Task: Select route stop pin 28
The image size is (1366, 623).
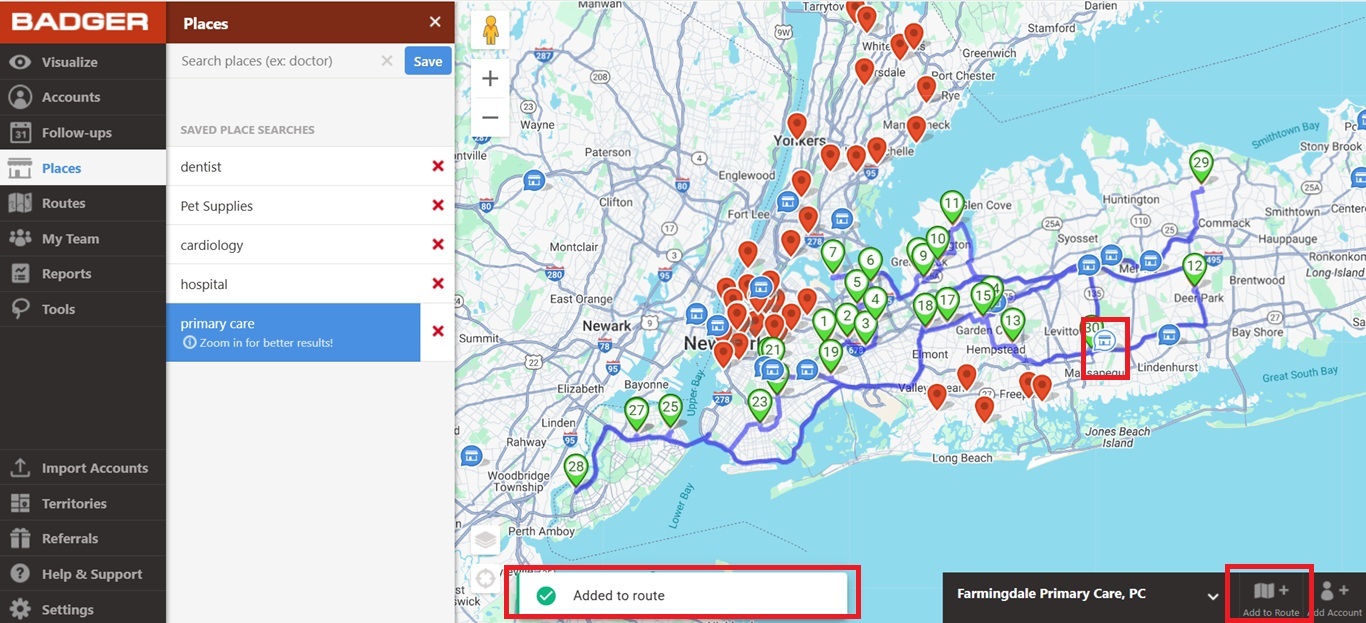Action: coord(575,470)
